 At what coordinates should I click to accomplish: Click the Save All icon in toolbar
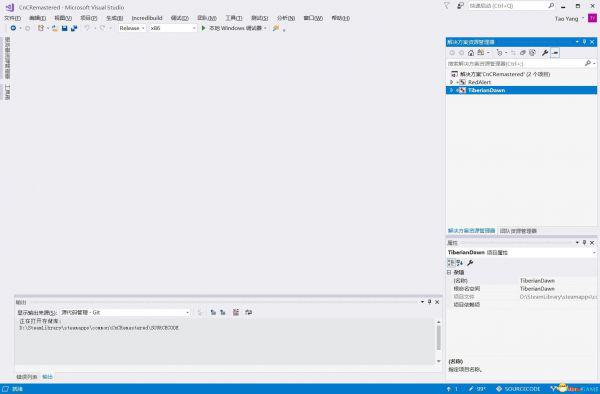[74, 28]
